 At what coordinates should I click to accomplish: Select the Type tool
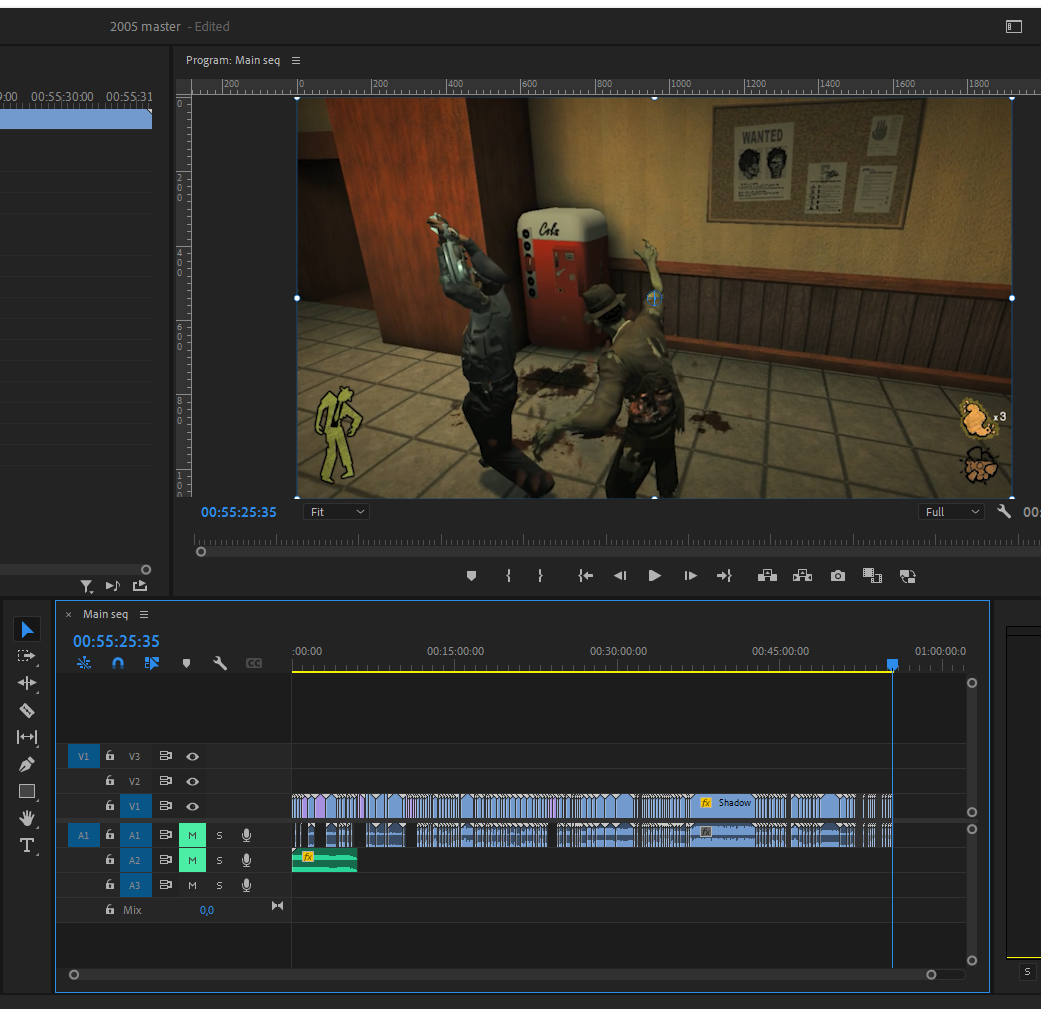click(27, 845)
